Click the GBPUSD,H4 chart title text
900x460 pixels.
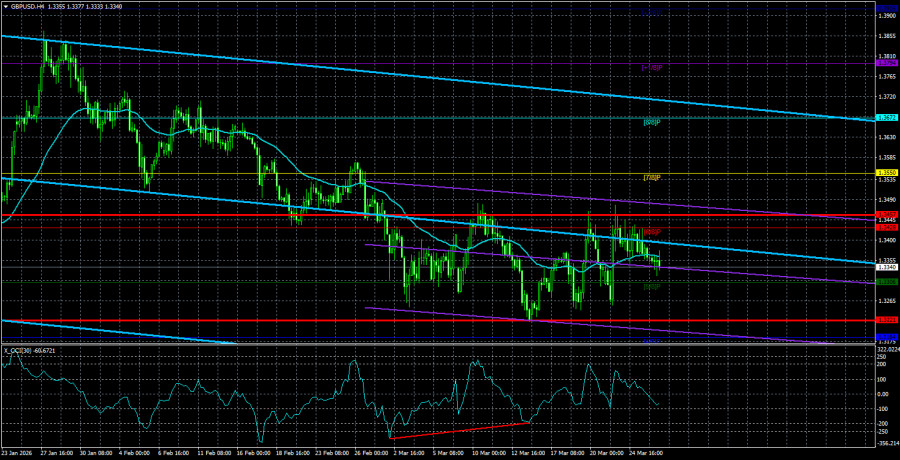click(x=30, y=5)
